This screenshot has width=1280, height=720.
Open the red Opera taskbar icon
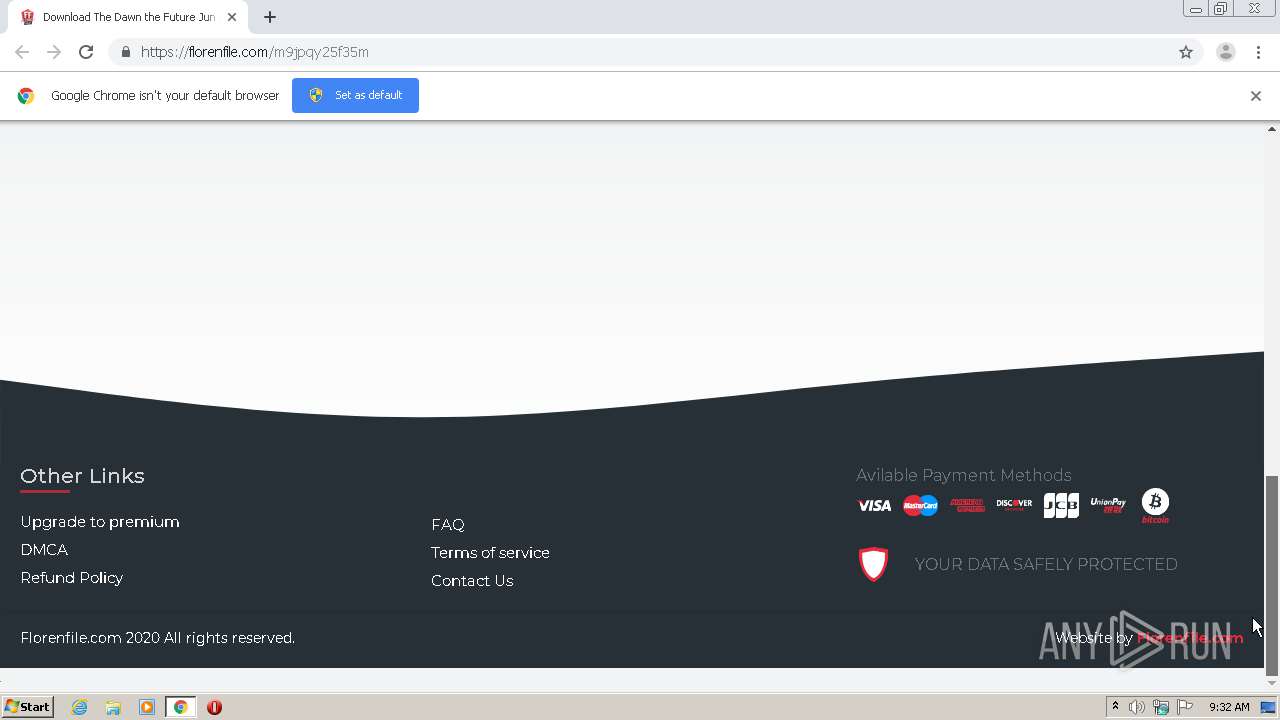click(x=214, y=707)
